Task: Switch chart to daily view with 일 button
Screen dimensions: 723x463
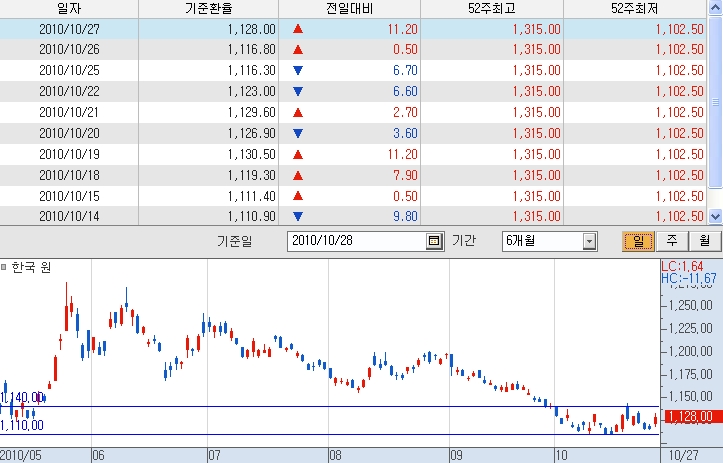Action: pyautogui.click(x=636, y=241)
